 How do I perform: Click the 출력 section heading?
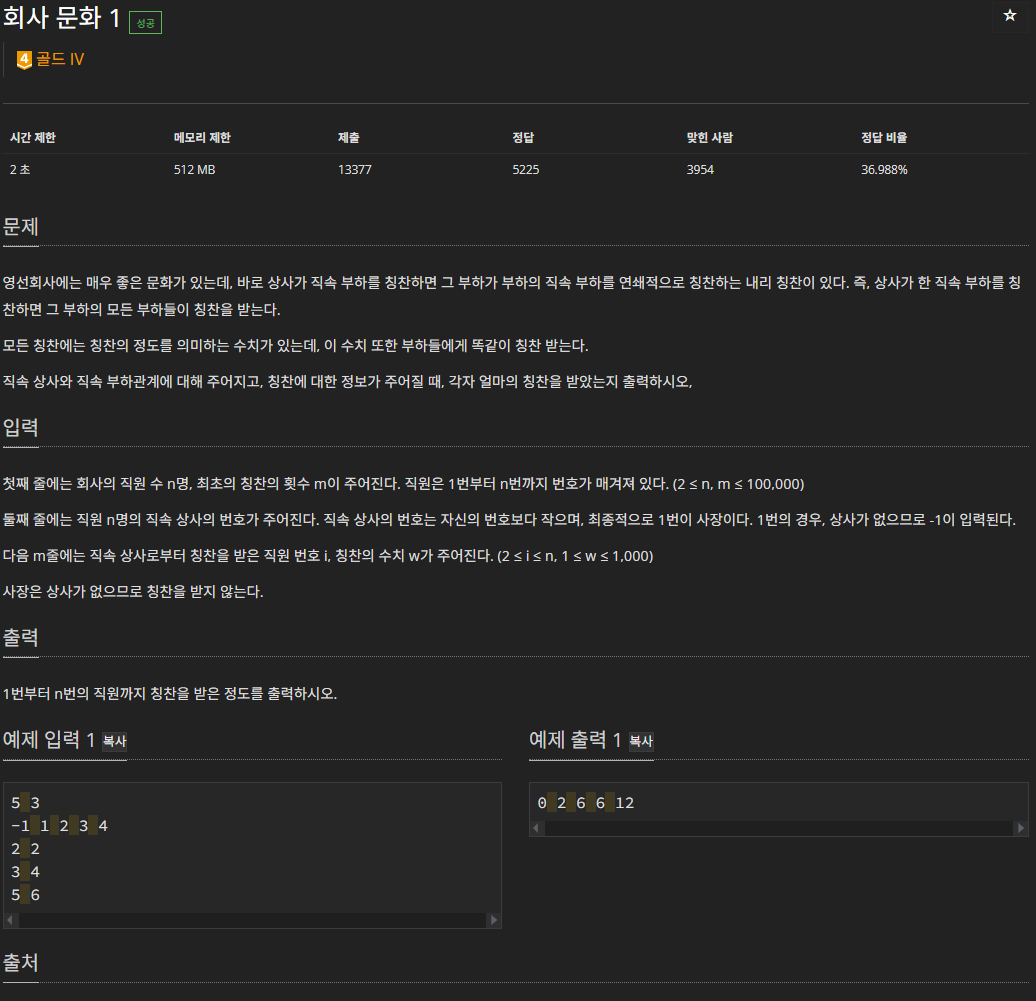coord(20,638)
